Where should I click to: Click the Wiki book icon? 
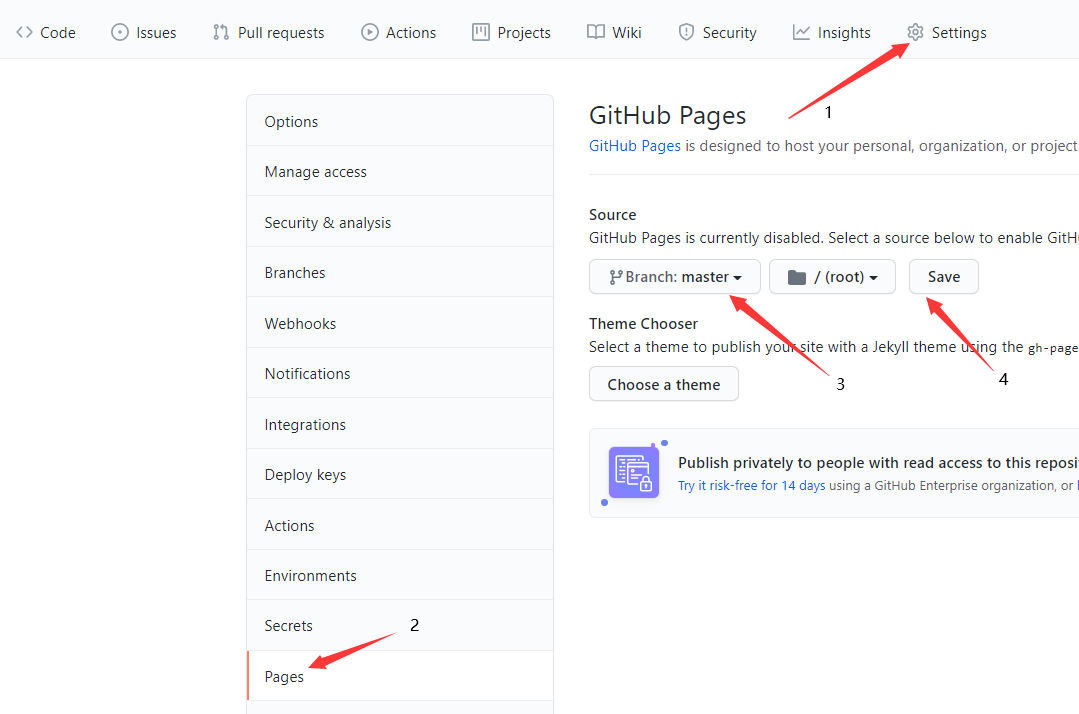596,32
